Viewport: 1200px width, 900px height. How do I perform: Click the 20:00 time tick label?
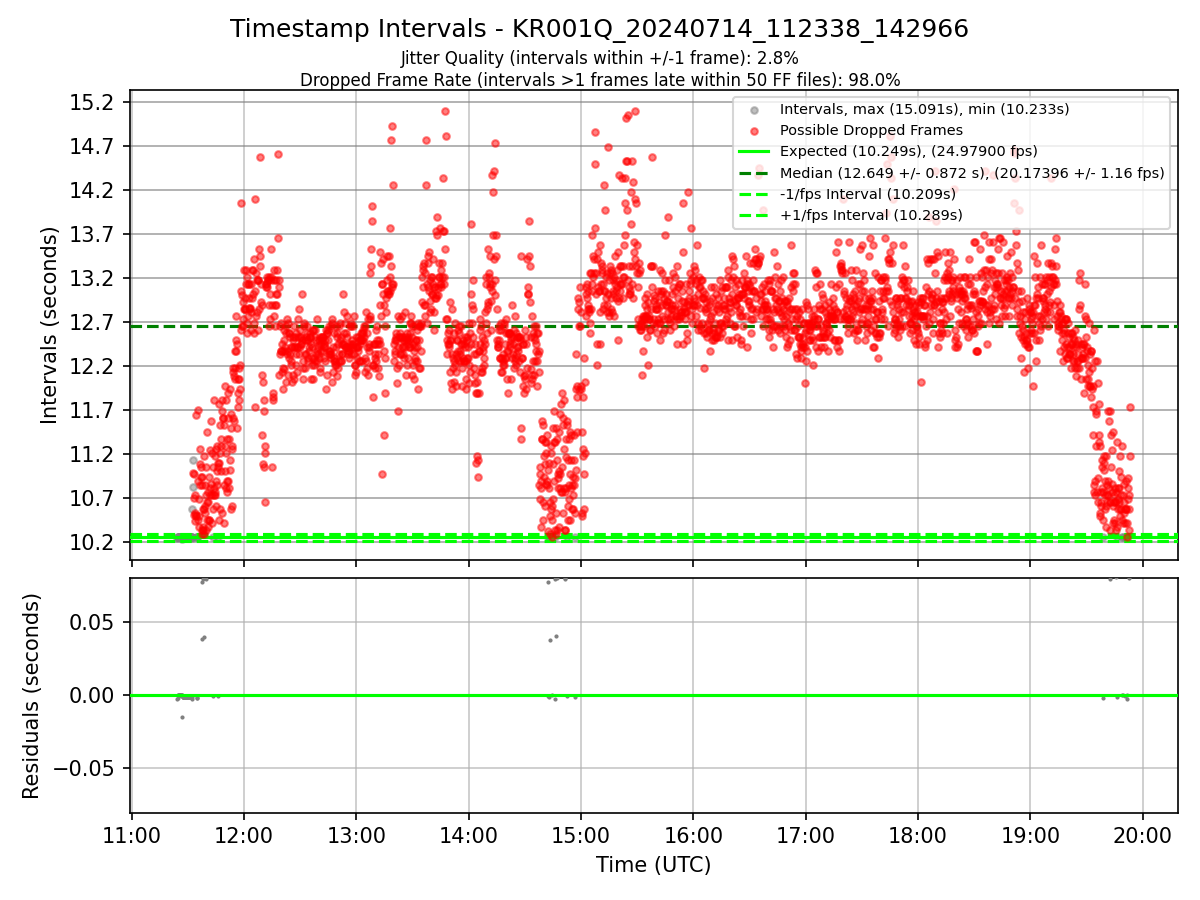coord(1143,835)
